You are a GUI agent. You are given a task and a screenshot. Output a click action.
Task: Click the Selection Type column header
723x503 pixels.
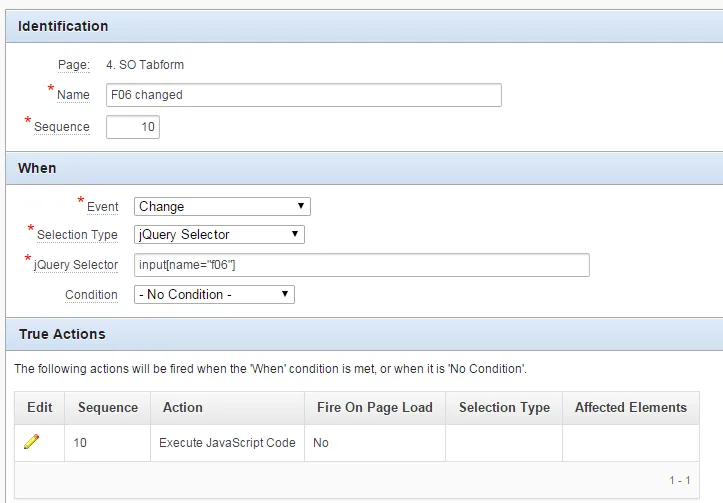point(504,407)
